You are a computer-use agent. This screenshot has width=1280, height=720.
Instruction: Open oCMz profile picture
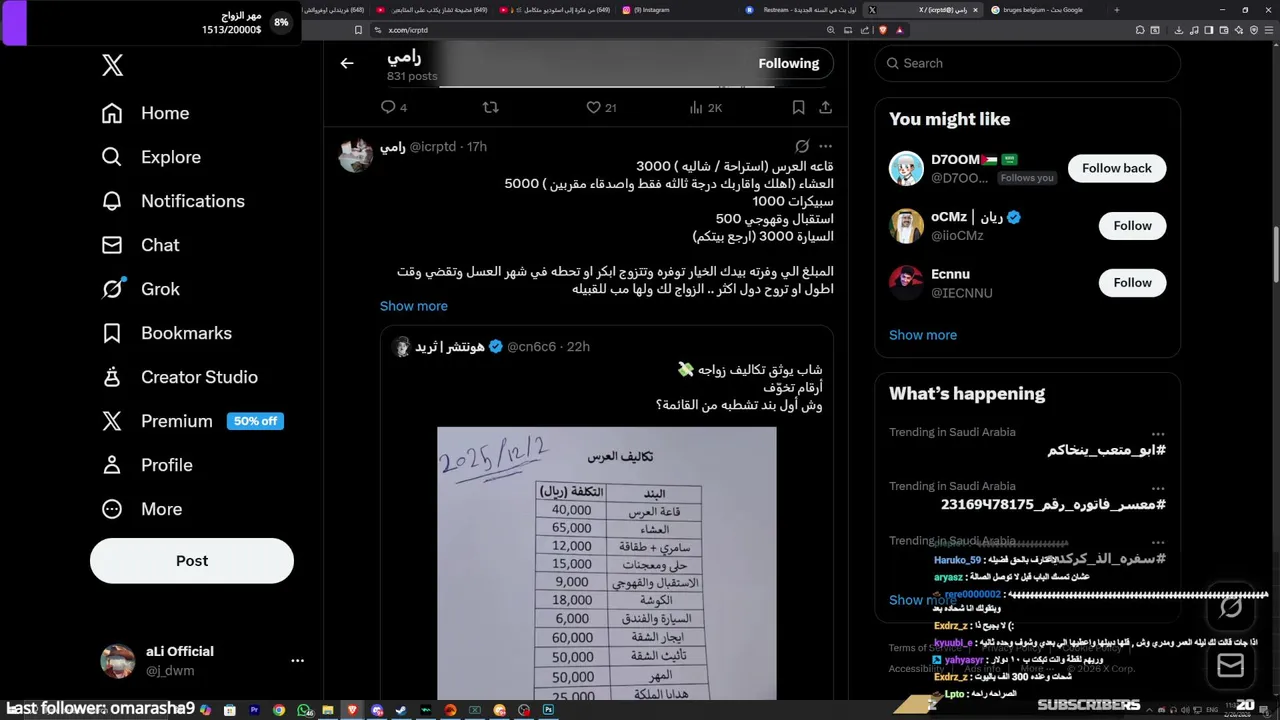907,226
